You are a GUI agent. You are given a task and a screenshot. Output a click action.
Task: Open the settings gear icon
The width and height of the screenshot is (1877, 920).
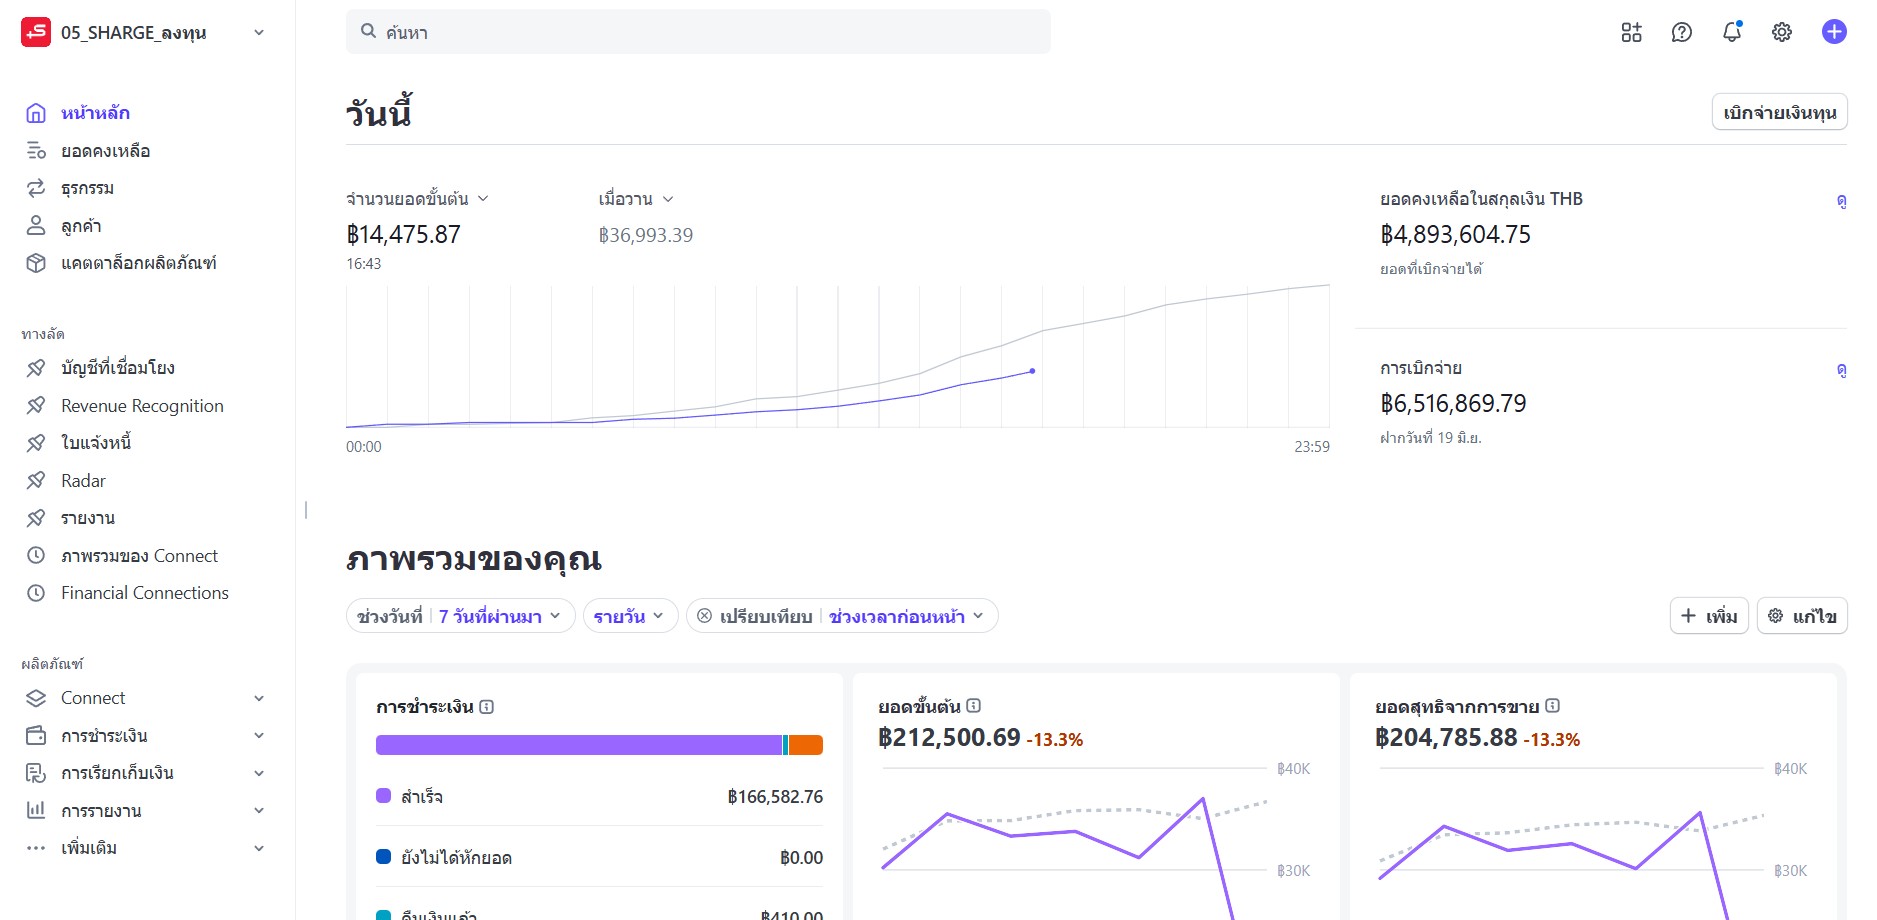coord(1781,32)
